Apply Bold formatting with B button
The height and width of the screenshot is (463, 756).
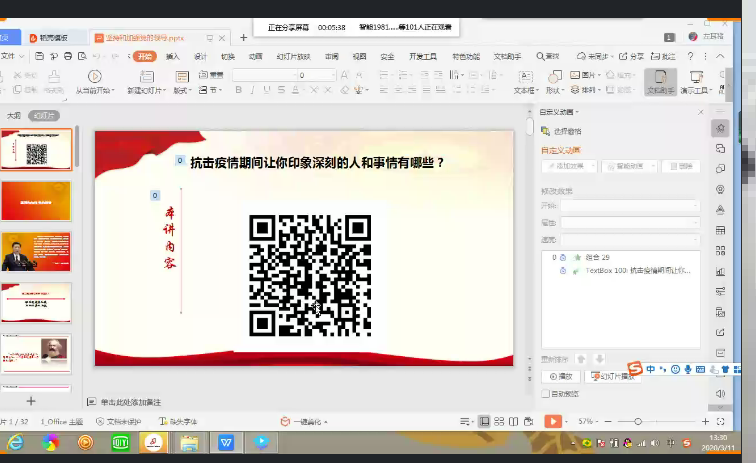coord(238,90)
